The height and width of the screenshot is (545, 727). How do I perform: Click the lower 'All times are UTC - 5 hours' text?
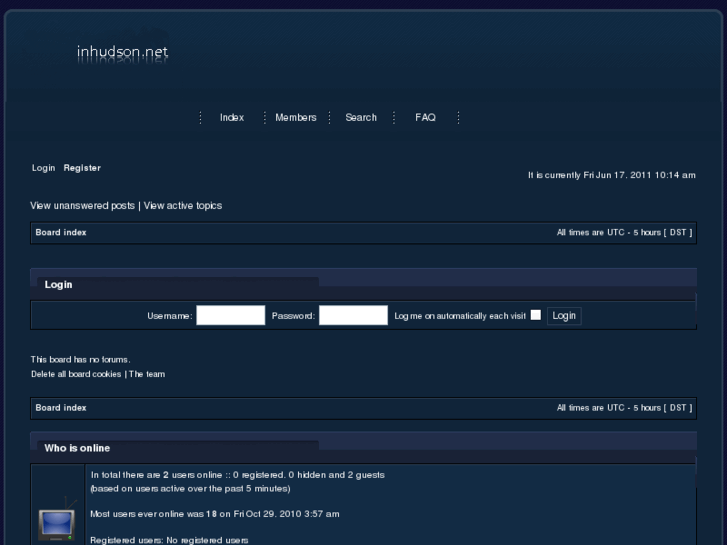(624, 408)
